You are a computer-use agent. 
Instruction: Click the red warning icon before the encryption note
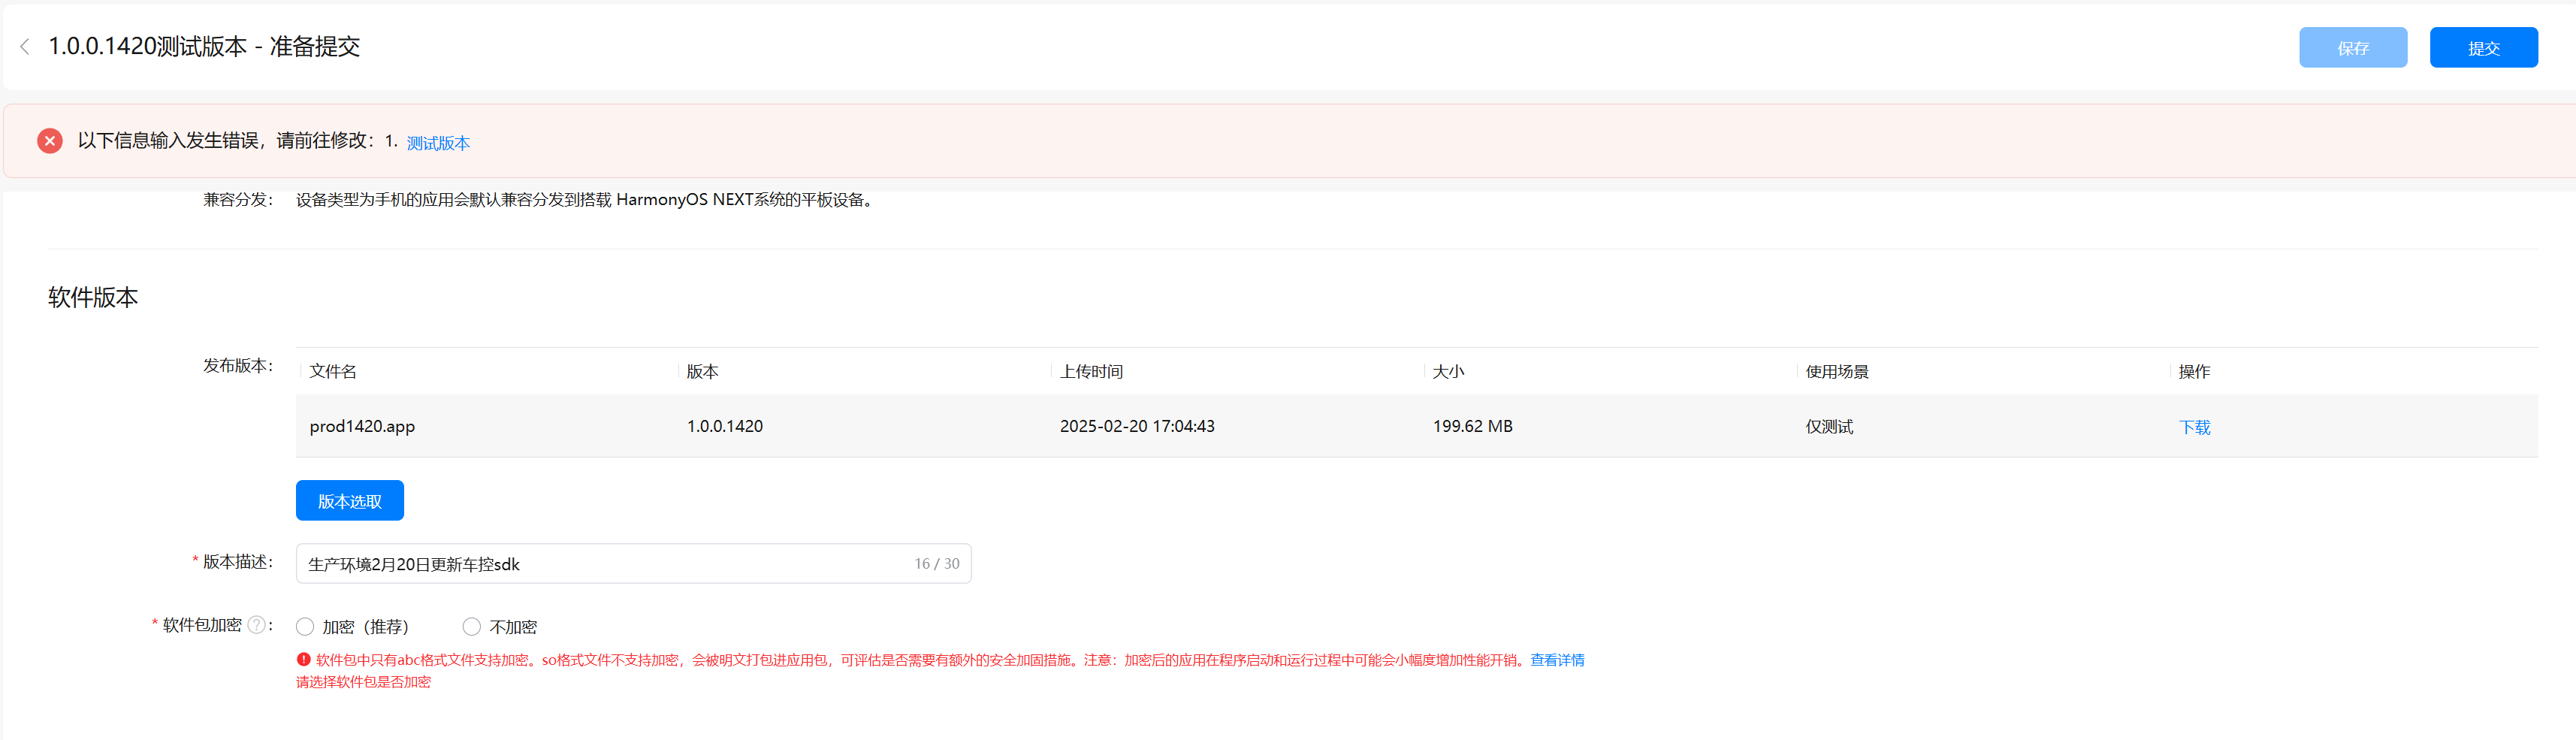click(x=304, y=660)
